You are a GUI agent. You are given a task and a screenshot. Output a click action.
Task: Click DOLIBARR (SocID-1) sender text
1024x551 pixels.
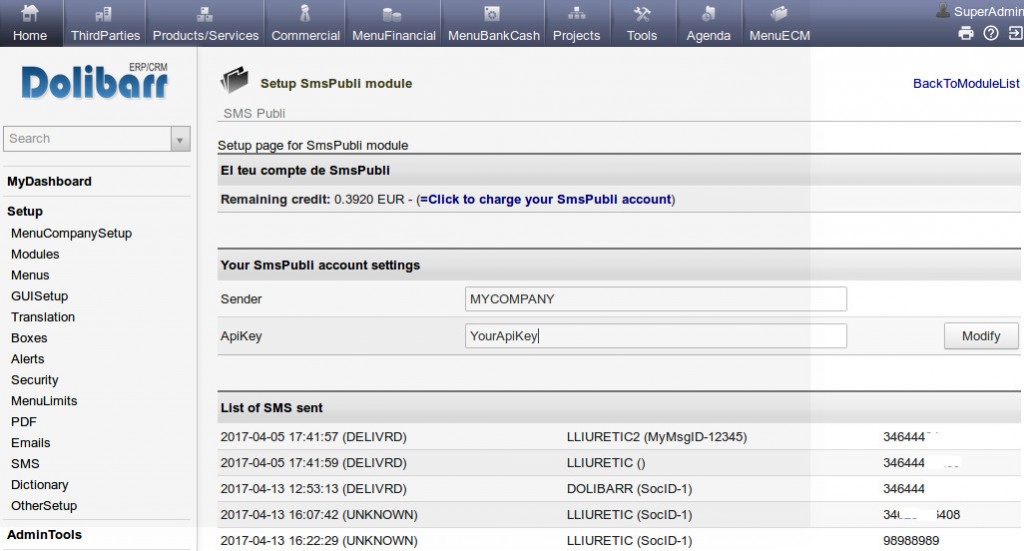point(630,488)
